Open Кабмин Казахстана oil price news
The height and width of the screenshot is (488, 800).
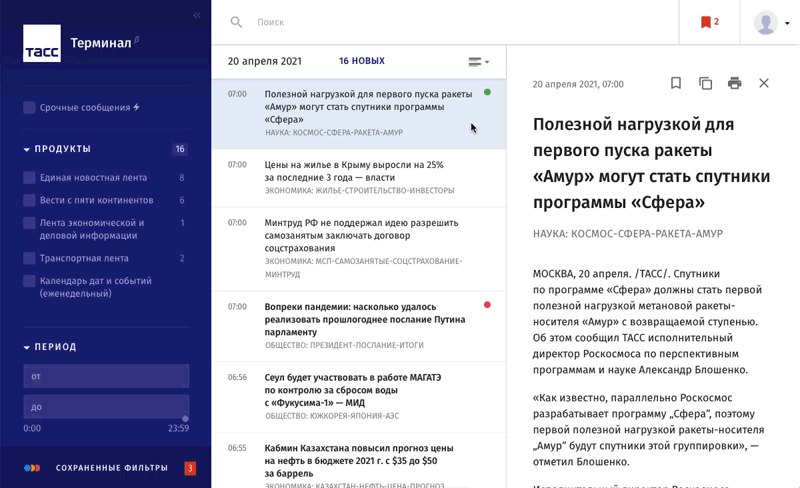359,461
